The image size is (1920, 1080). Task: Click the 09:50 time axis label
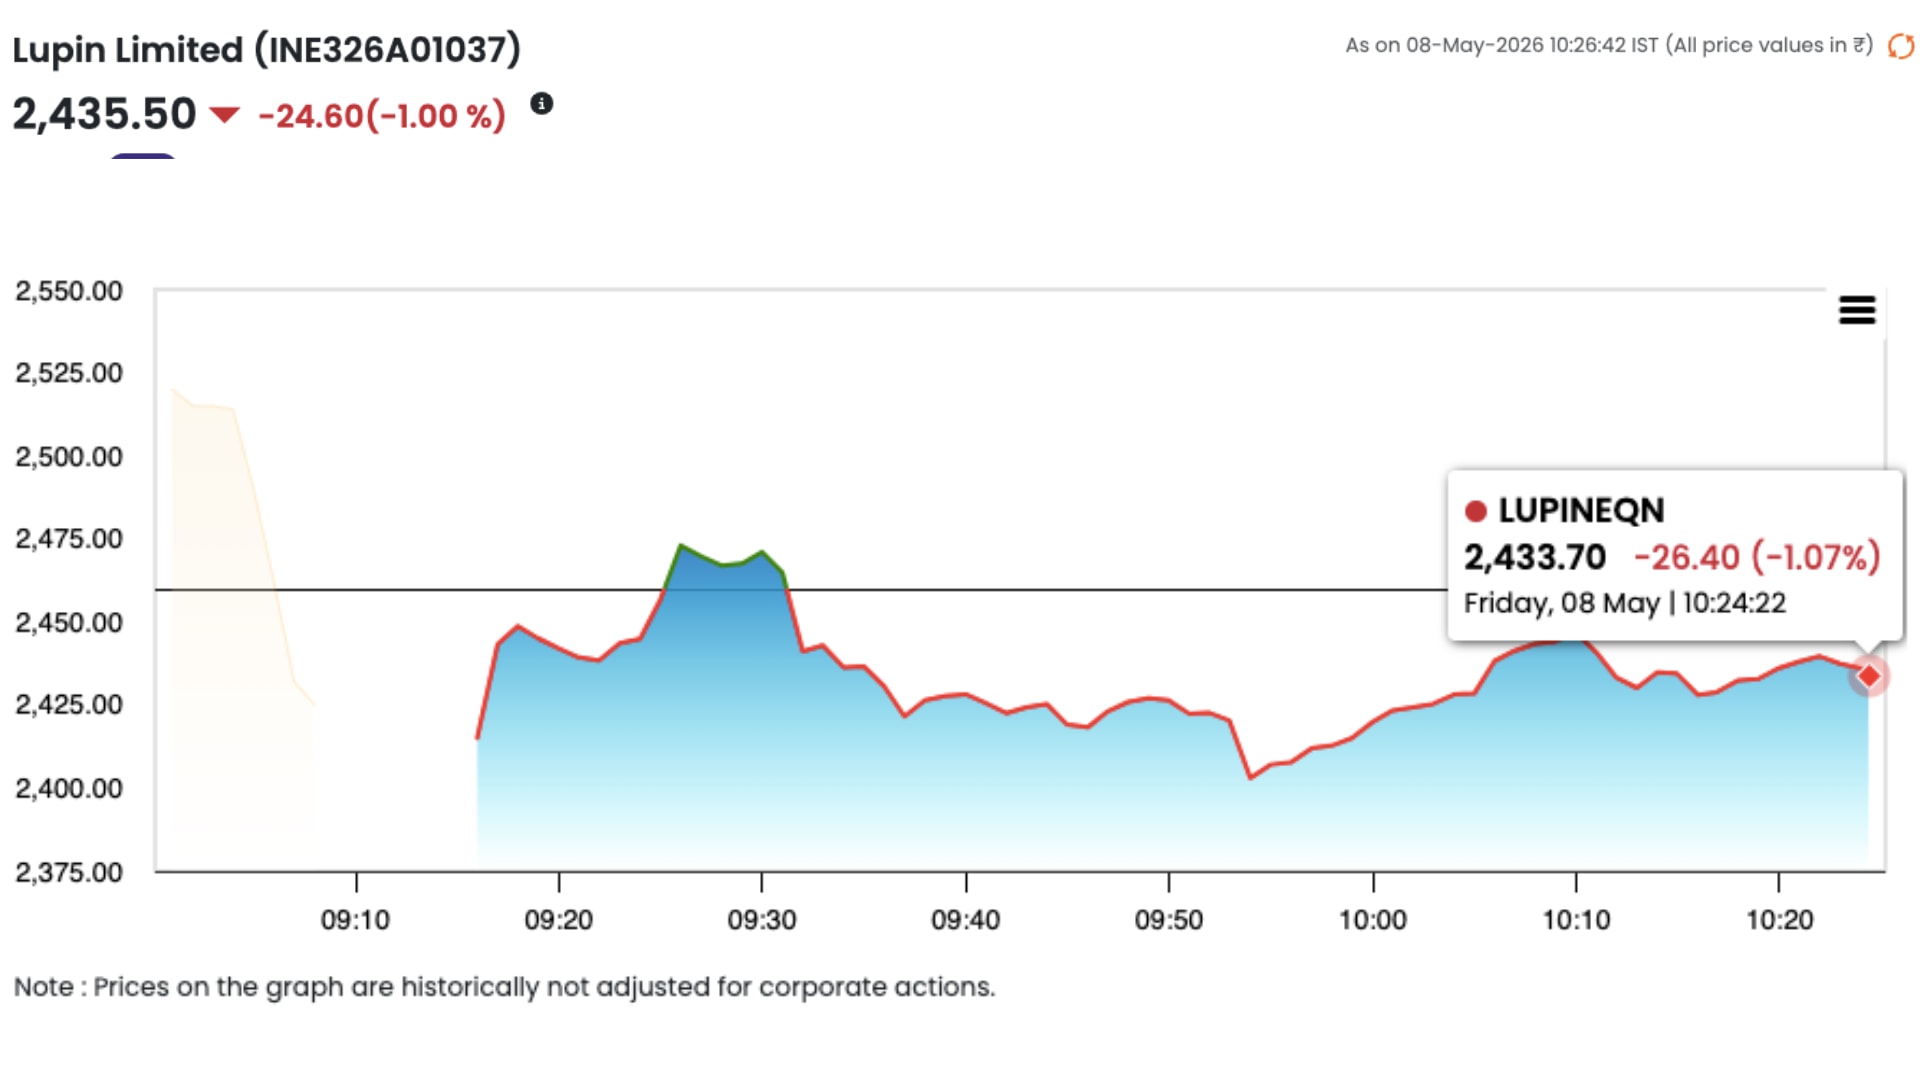pyautogui.click(x=1169, y=920)
